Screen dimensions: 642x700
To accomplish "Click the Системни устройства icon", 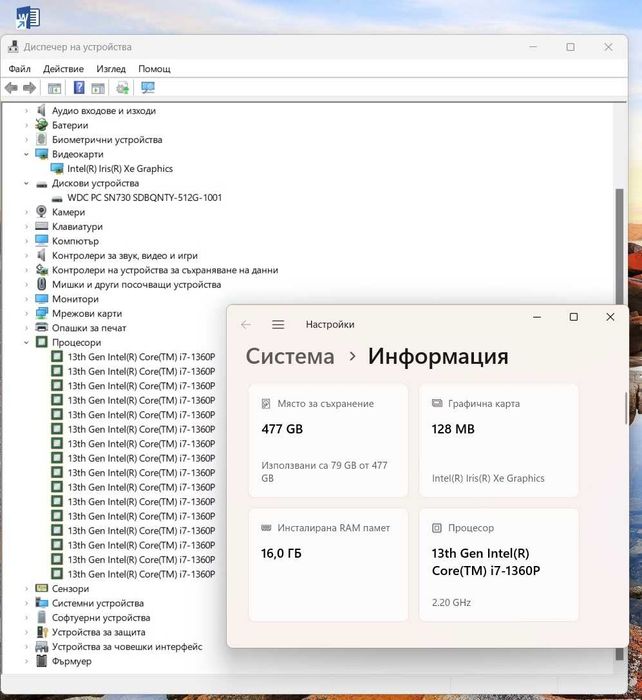I will [42, 603].
